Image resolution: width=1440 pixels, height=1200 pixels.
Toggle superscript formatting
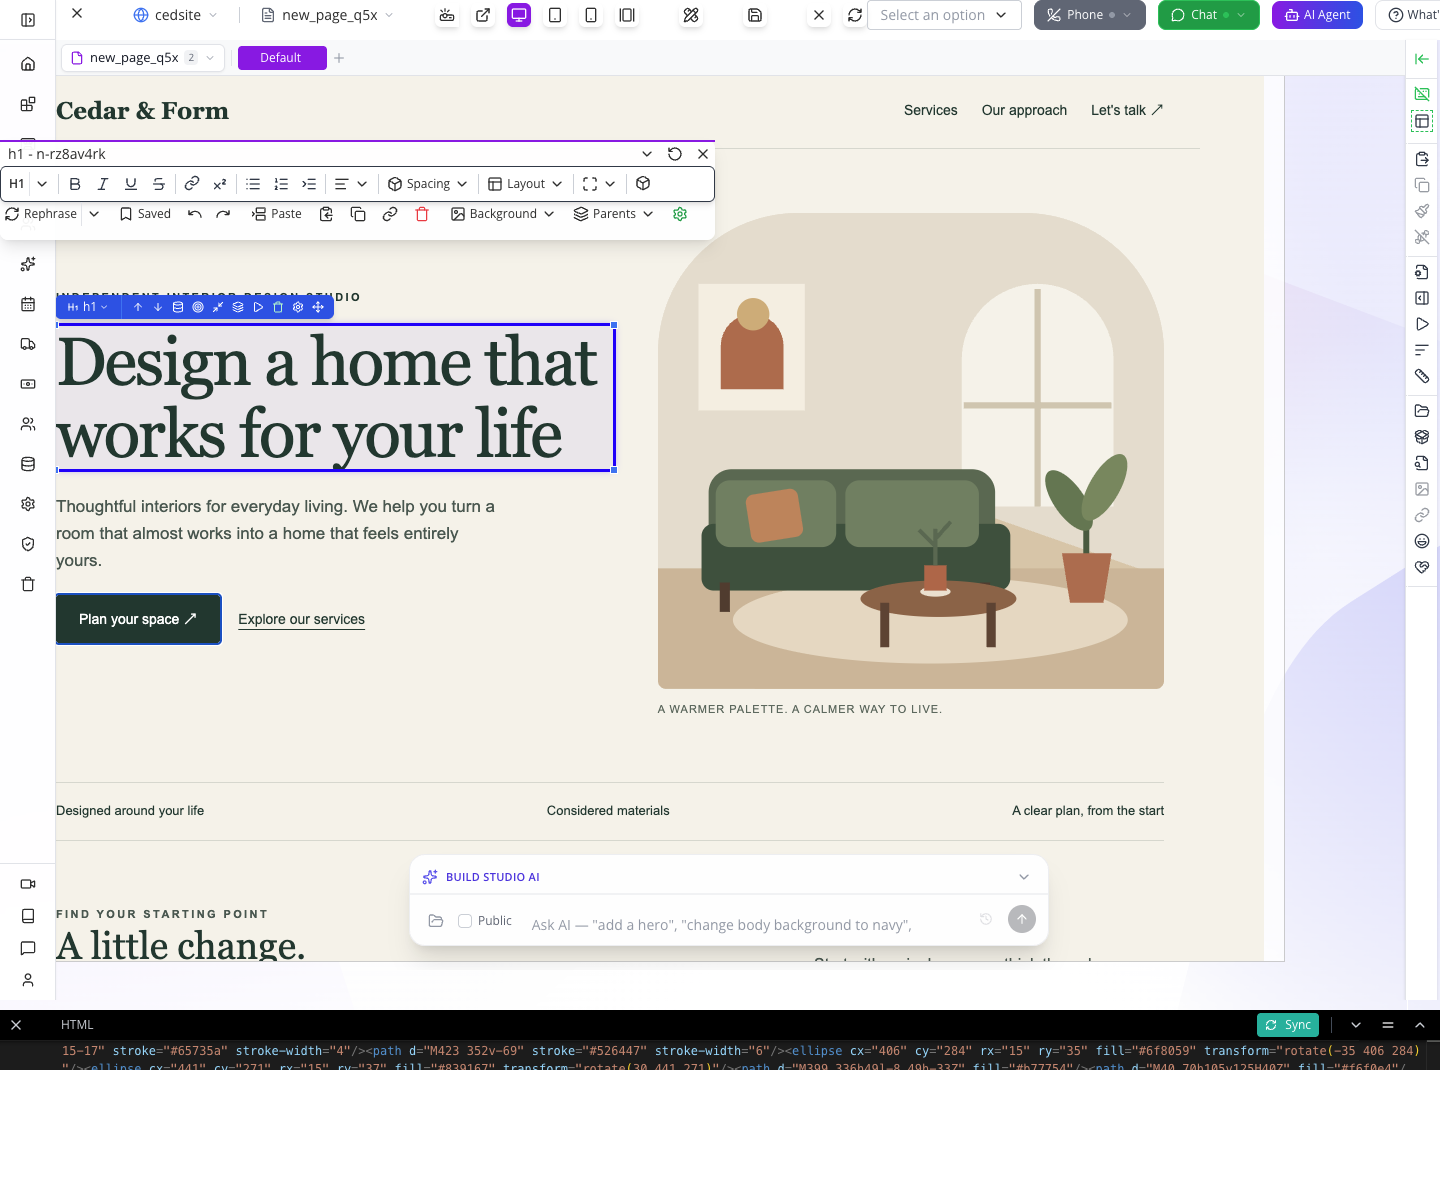point(220,184)
